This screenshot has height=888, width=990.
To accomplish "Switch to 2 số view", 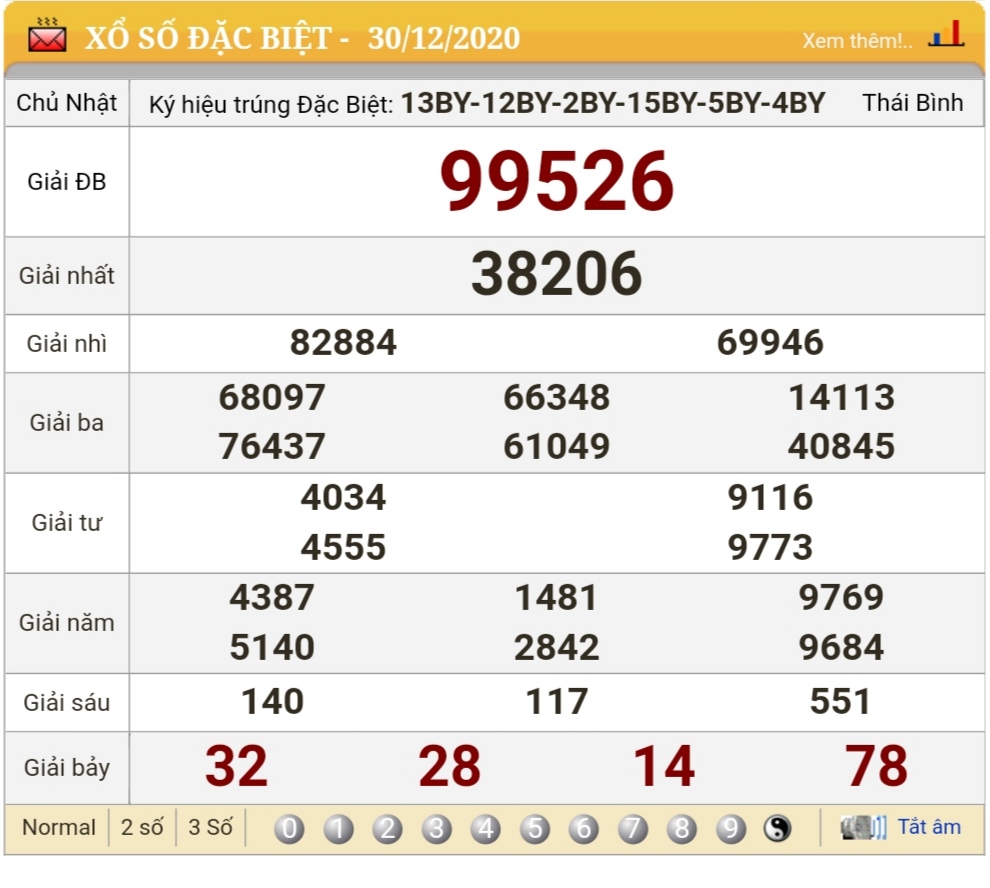I will 142,828.
